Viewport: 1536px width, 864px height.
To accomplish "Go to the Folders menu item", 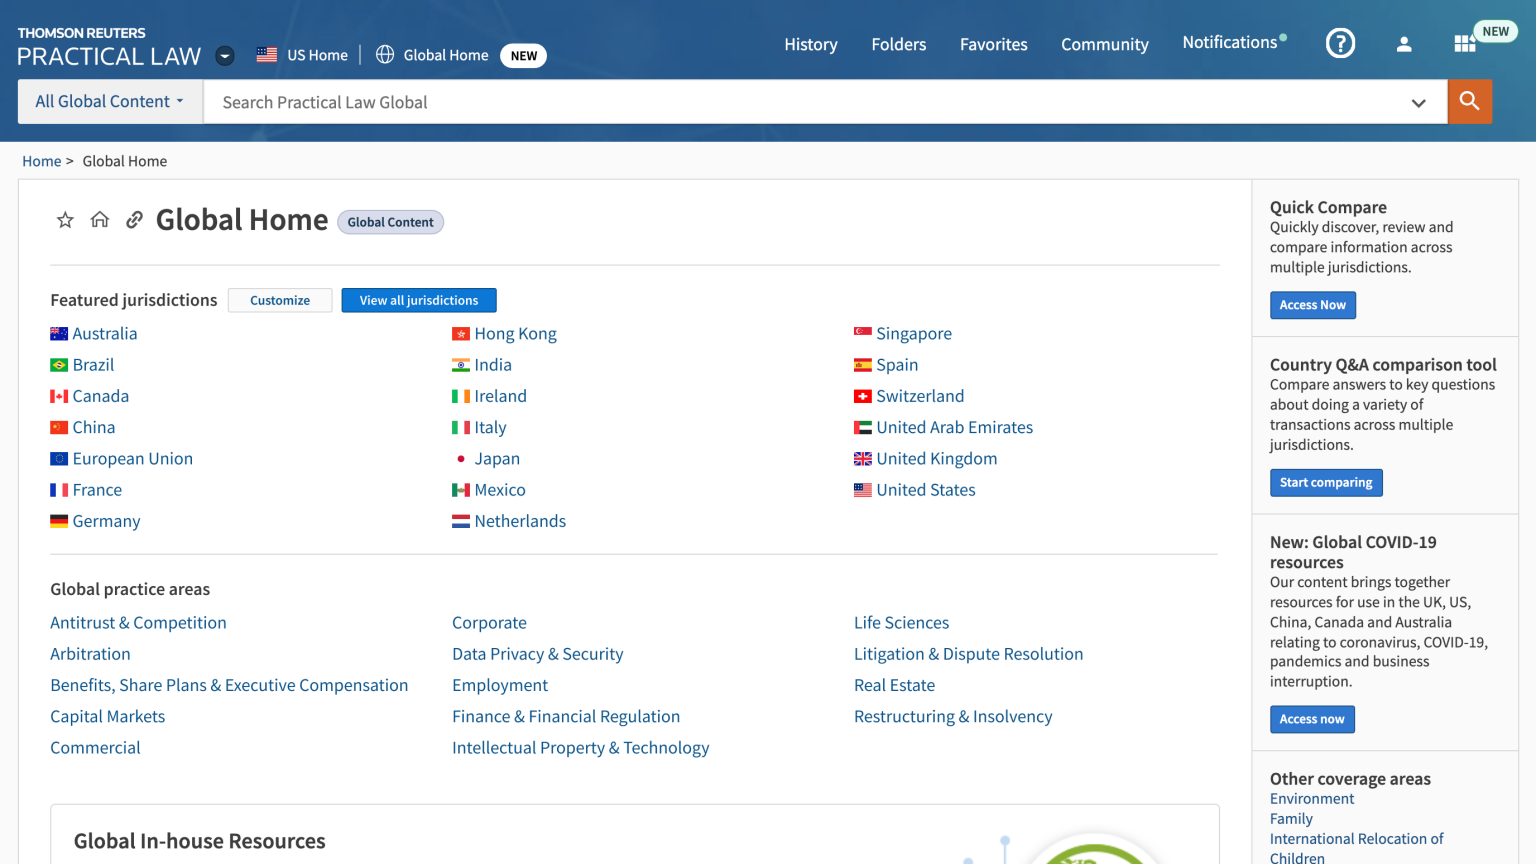I will click(898, 44).
